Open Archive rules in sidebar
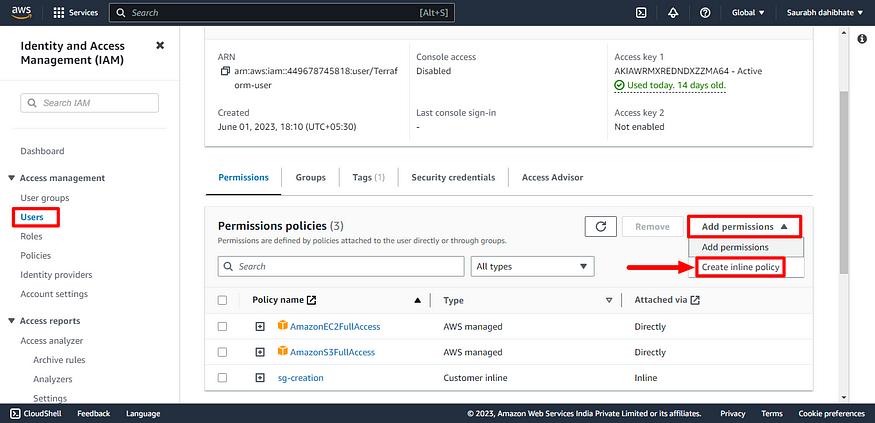This screenshot has width=875, height=423. (x=59, y=360)
